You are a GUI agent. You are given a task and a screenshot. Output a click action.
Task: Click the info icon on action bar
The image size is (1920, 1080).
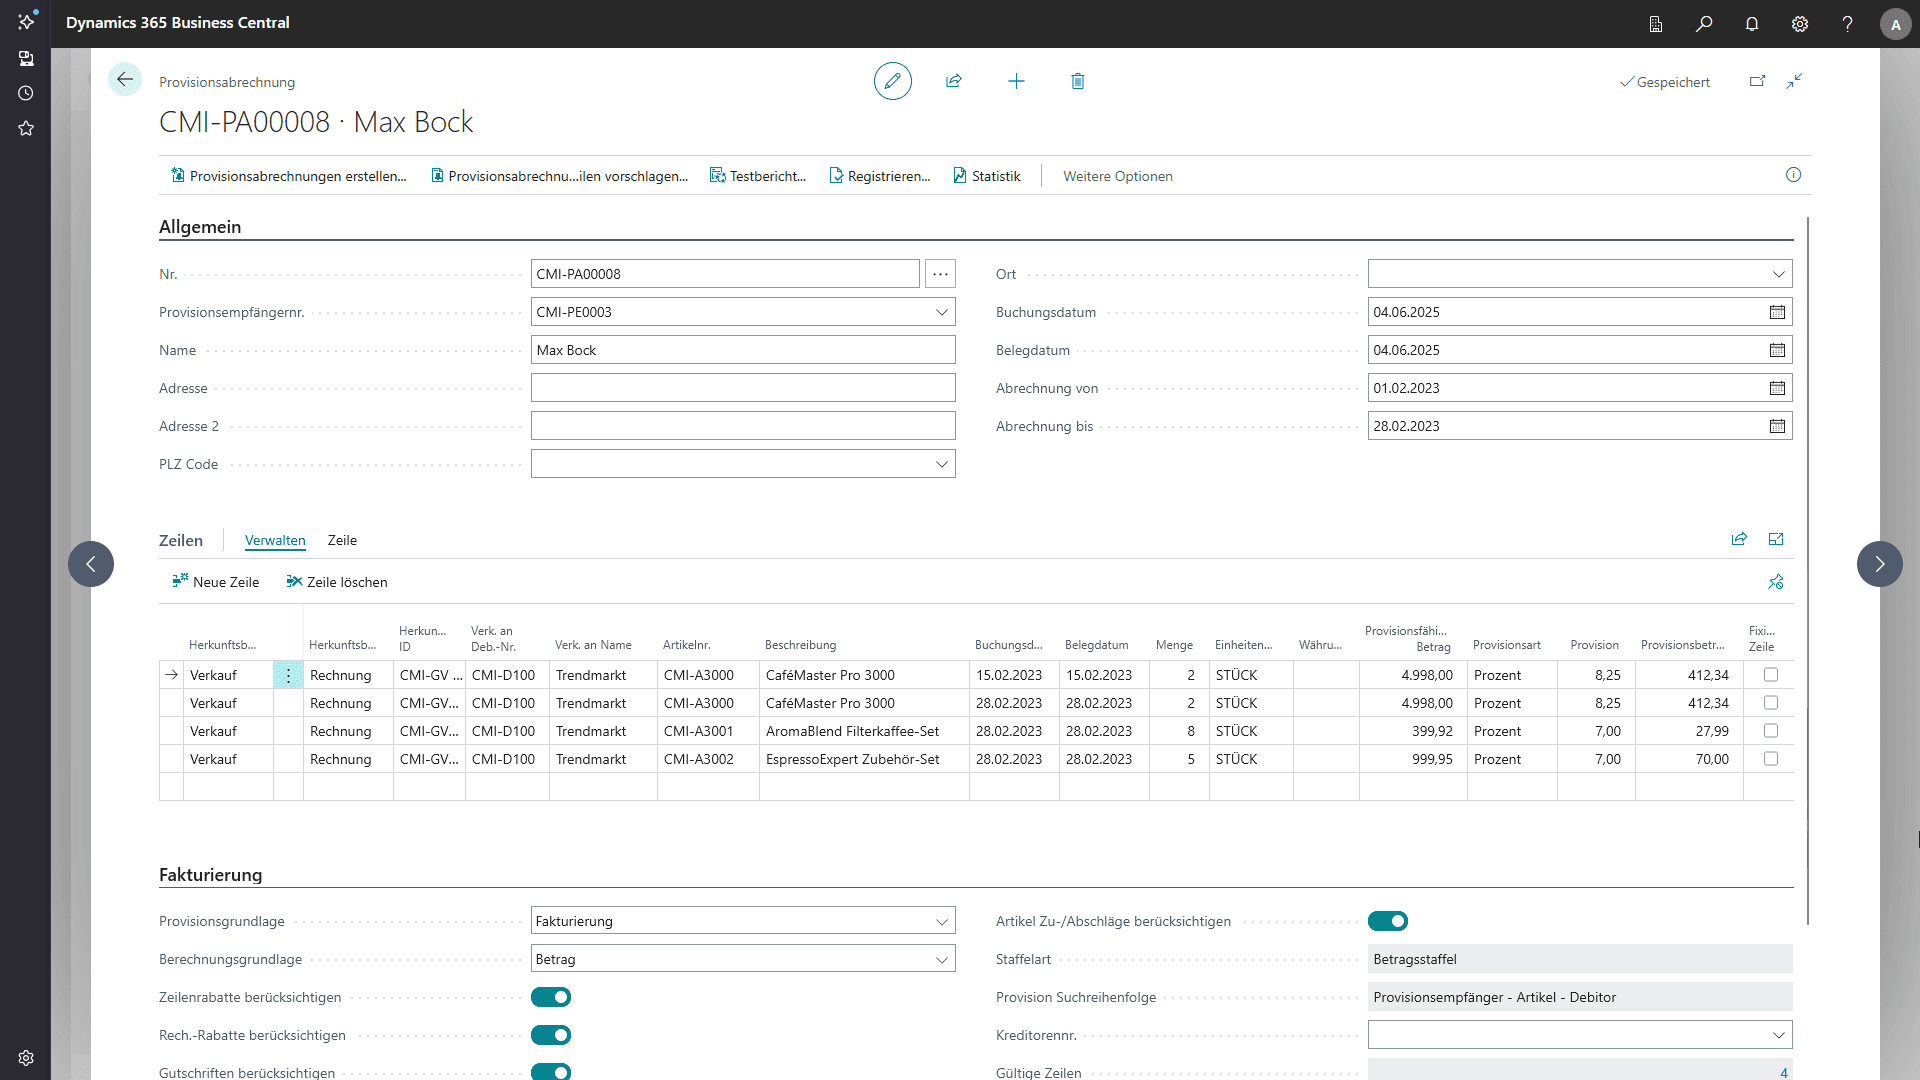[1794, 175]
